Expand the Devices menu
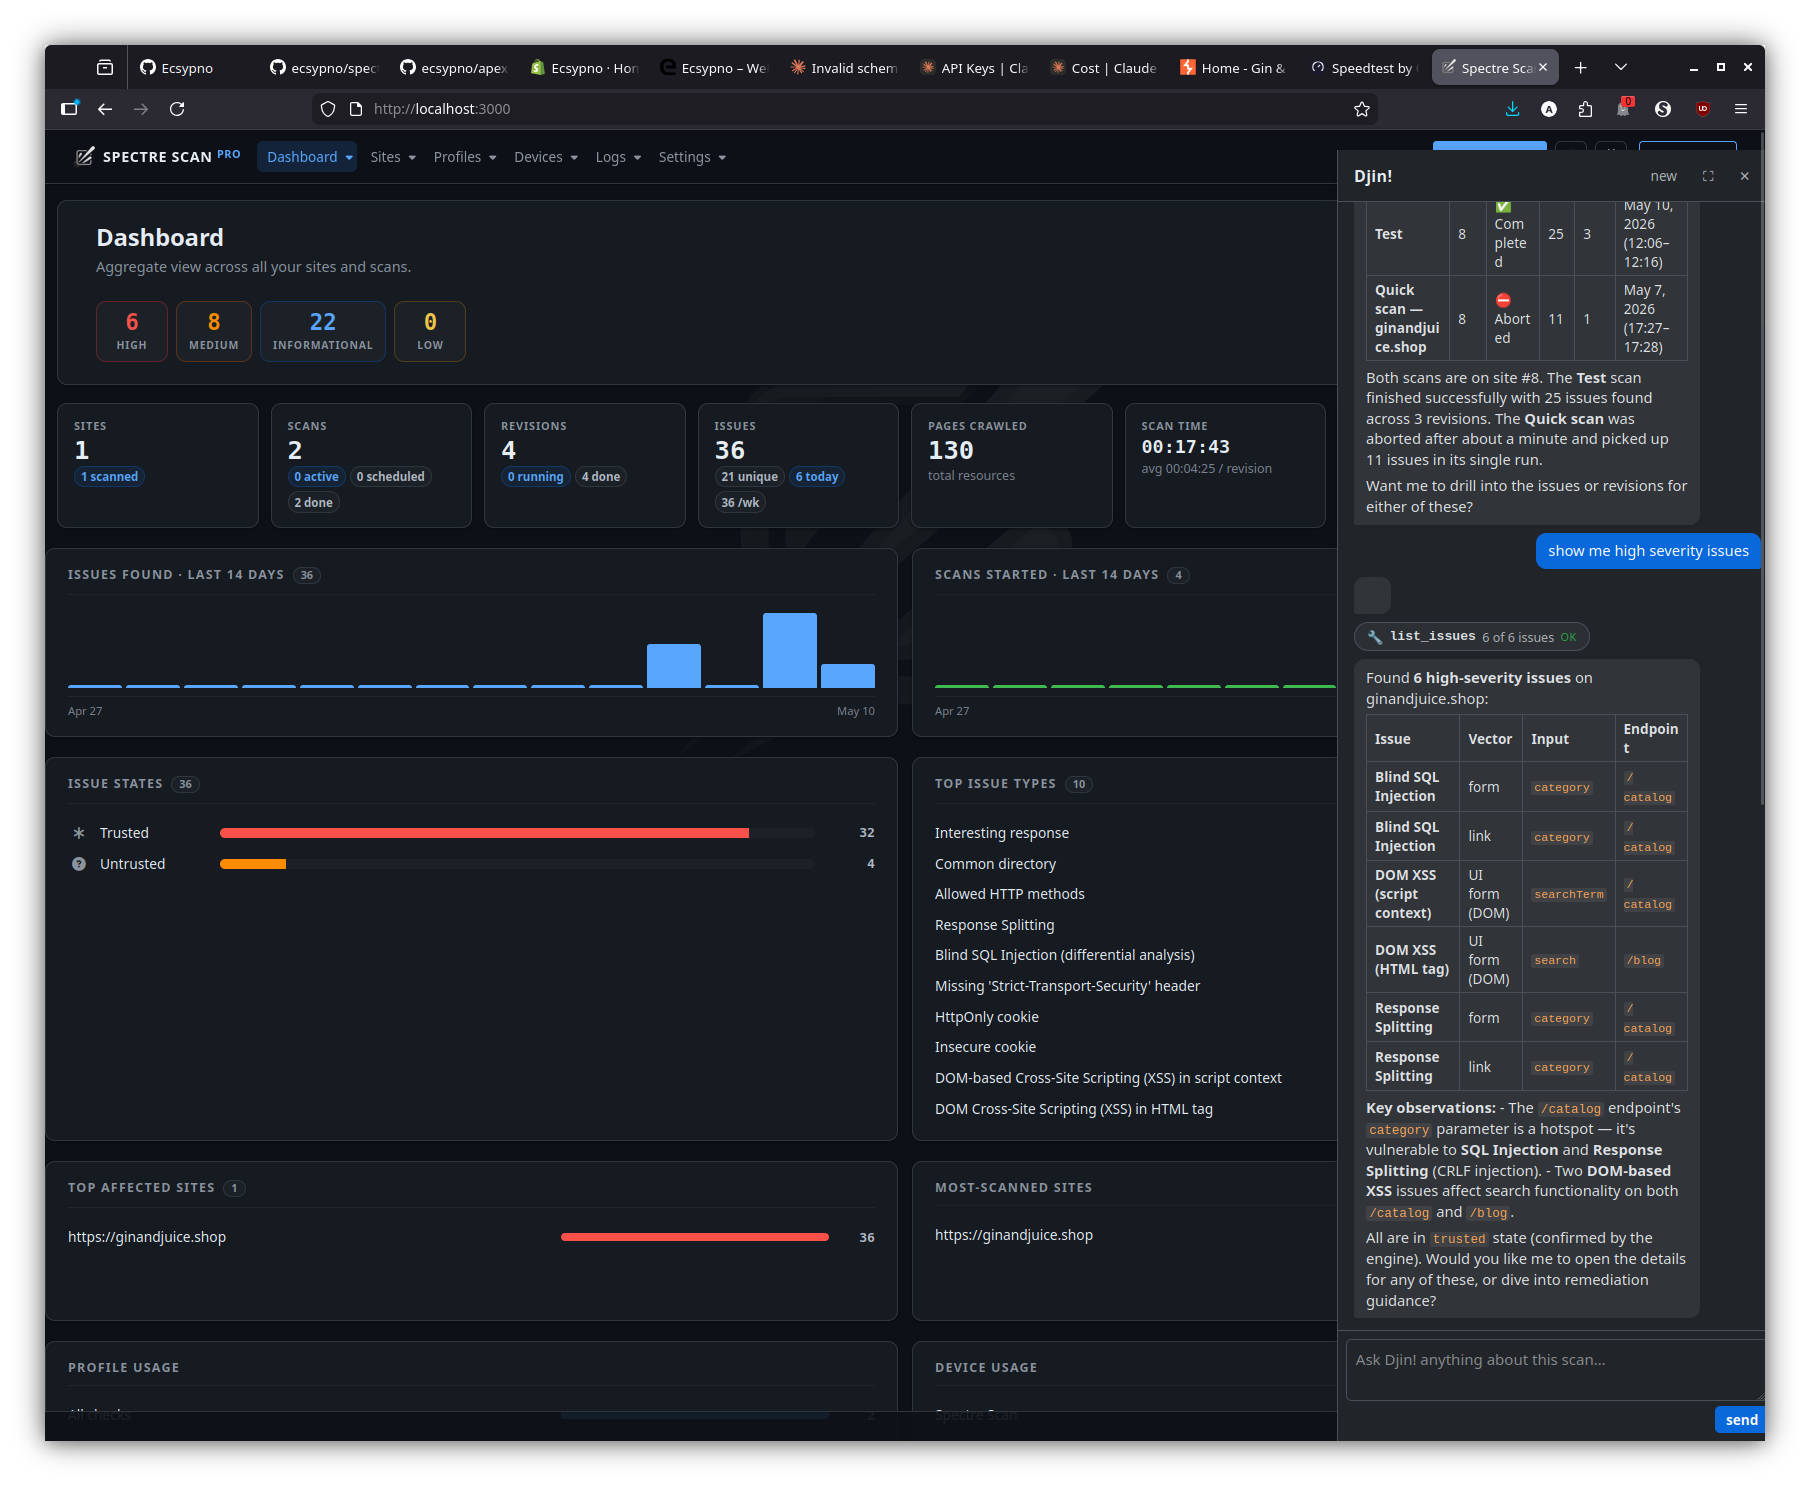This screenshot has height=1486, width=1810. [x=545, y=157]
